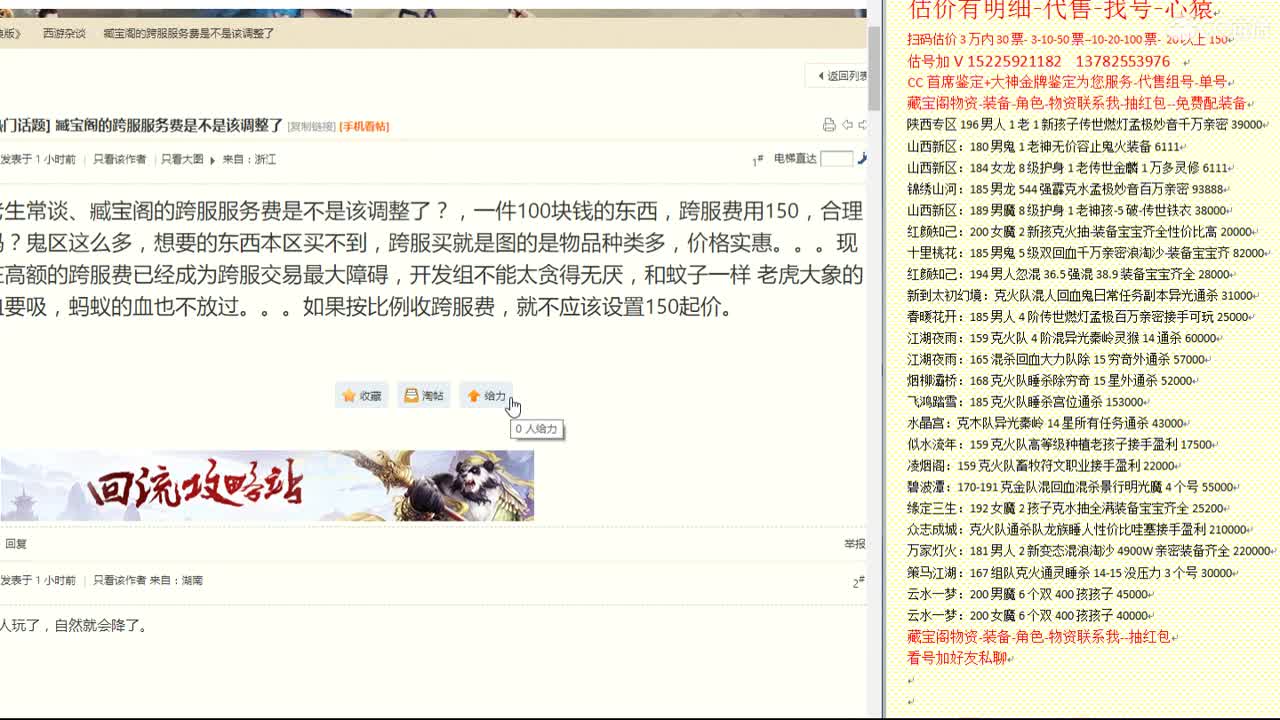The width and height of the screenshot is (1280, 720).
Task: Click the 估价有明细-代售-找号 heading in right panel
Action: pos(1060,10)
